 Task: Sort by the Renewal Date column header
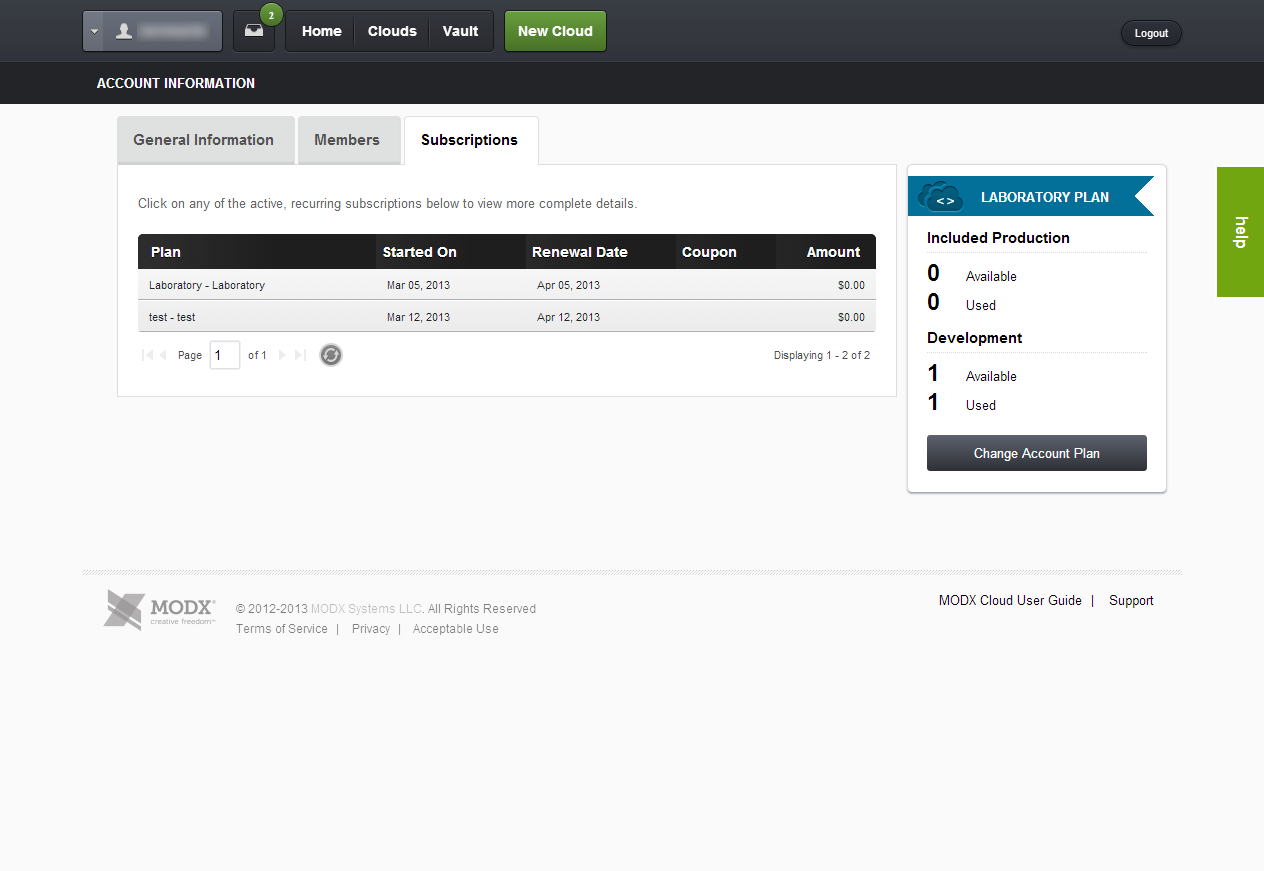(601, 252)
